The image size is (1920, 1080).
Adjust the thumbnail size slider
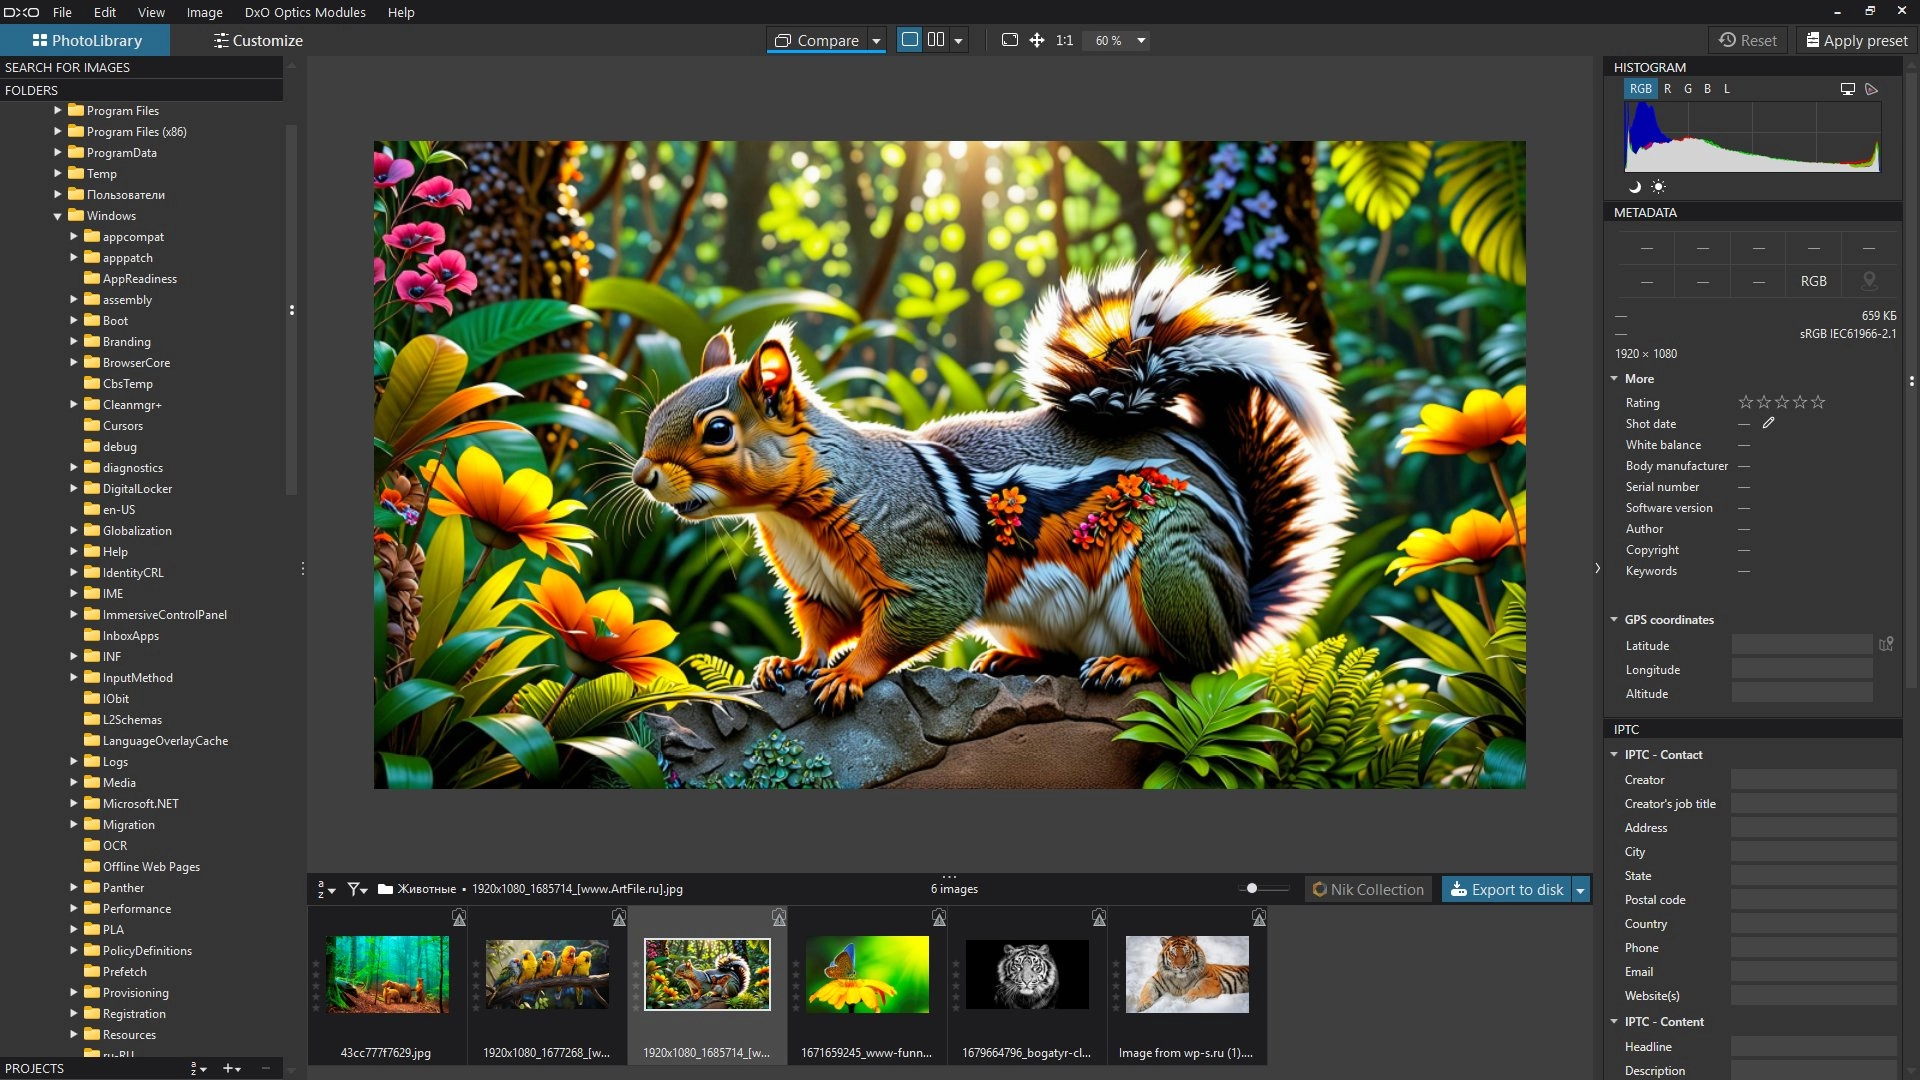(1252, 888)
